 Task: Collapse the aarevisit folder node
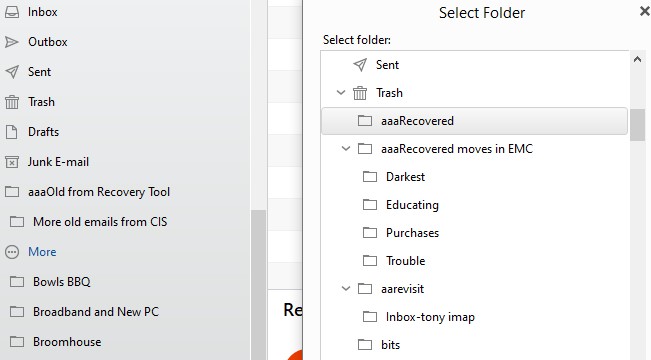click(346, 288)
